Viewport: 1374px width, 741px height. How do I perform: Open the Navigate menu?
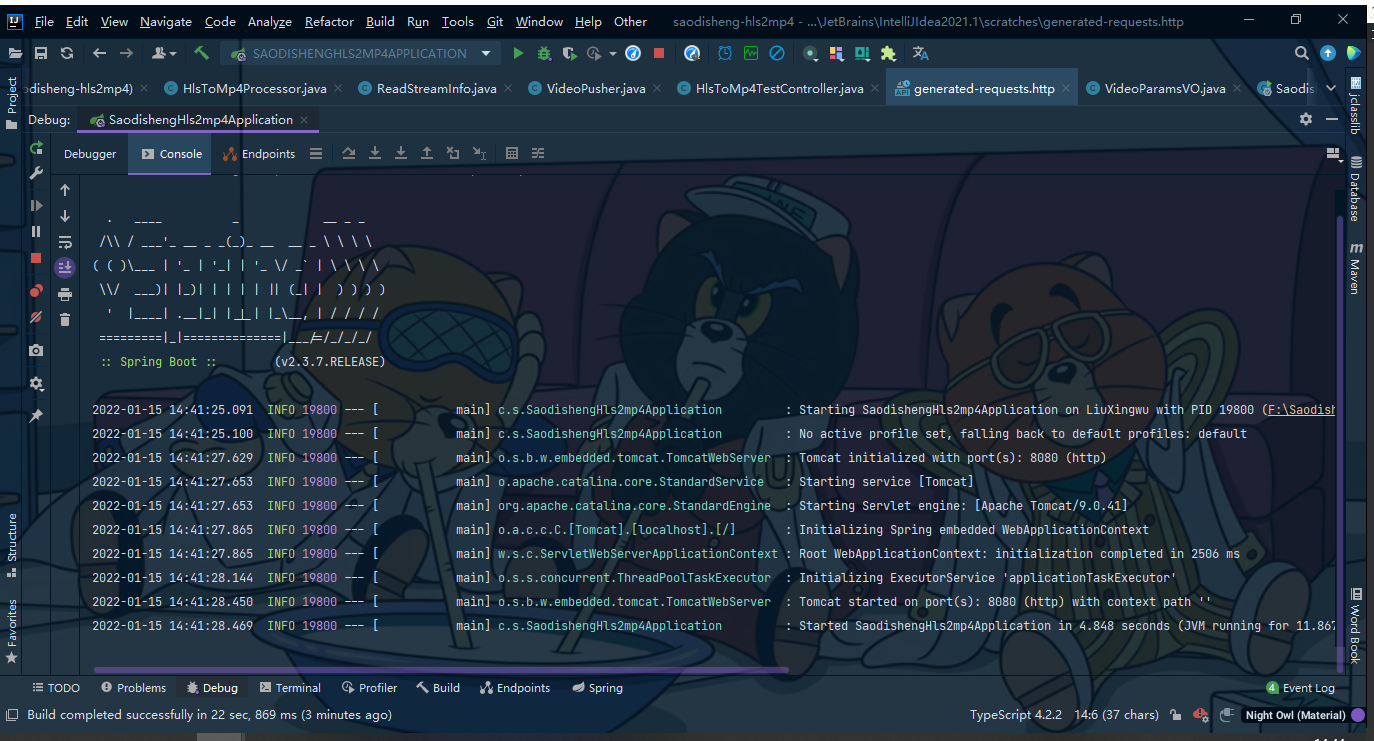pos(166,21)
